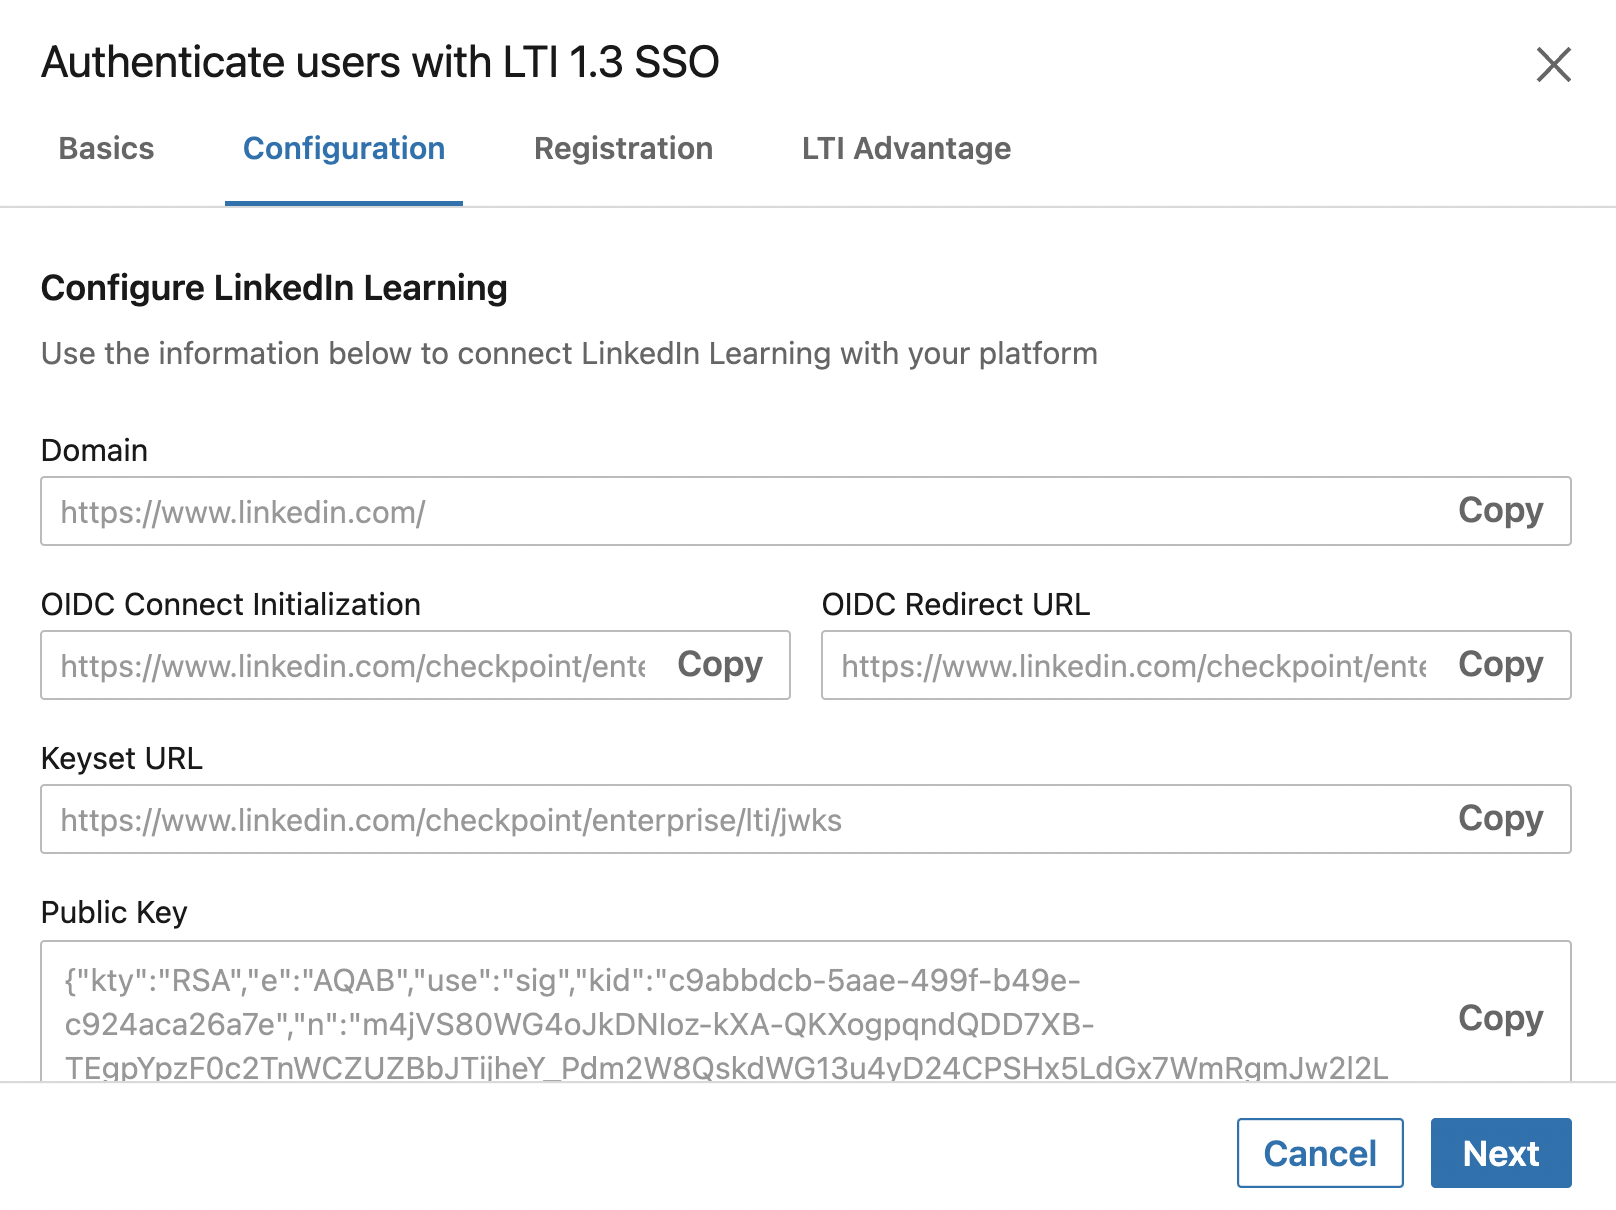Copy the OIDC Redirect URL
The height and width of the screenshot is (1210, 1616).
(x=1500, y=665)
